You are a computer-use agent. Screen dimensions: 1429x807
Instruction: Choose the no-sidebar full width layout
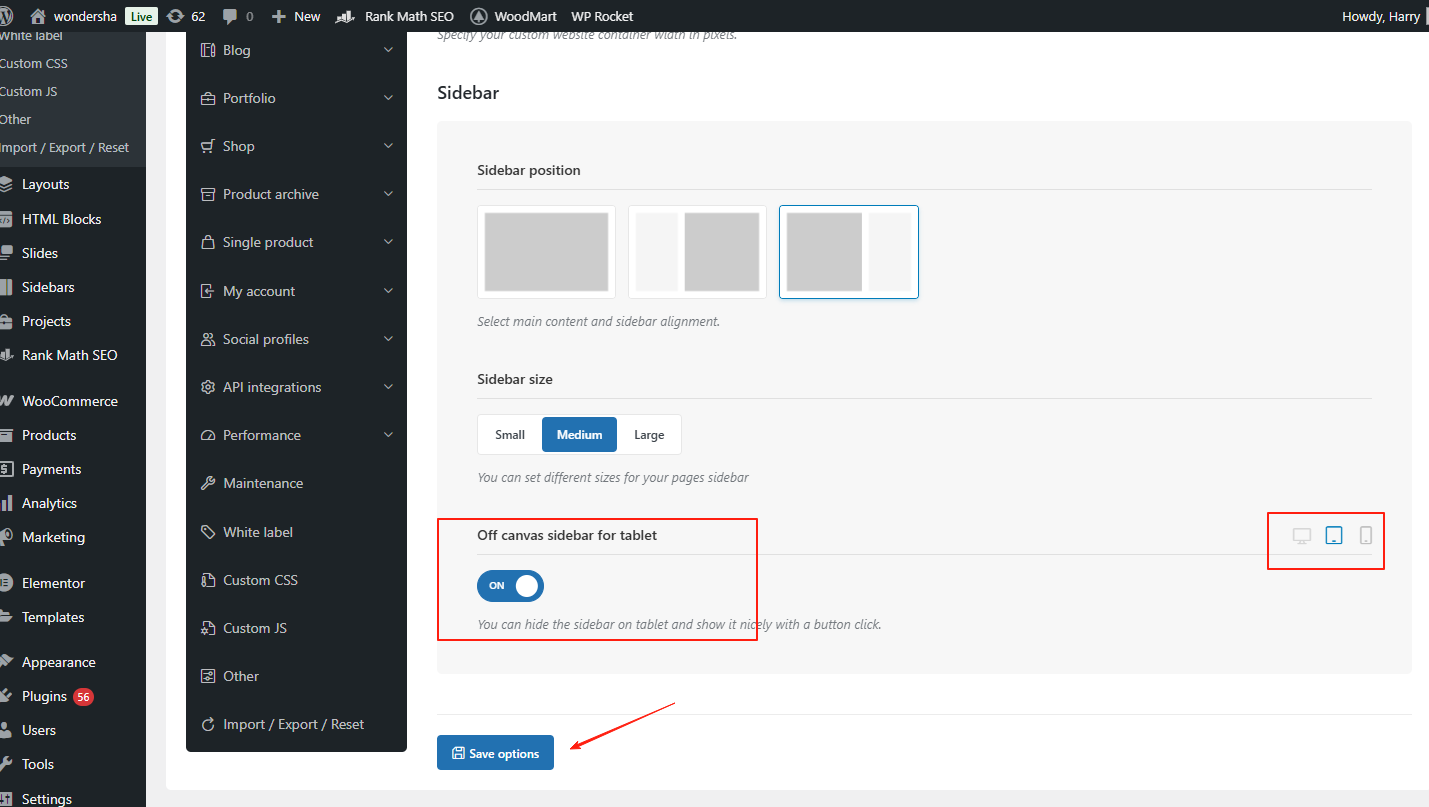(x=546, y=252)
